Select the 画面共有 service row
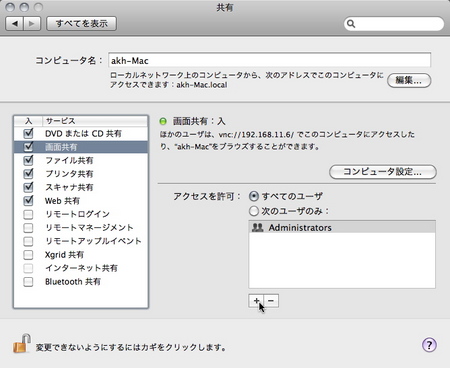450x368 pixels. point(81,147)
